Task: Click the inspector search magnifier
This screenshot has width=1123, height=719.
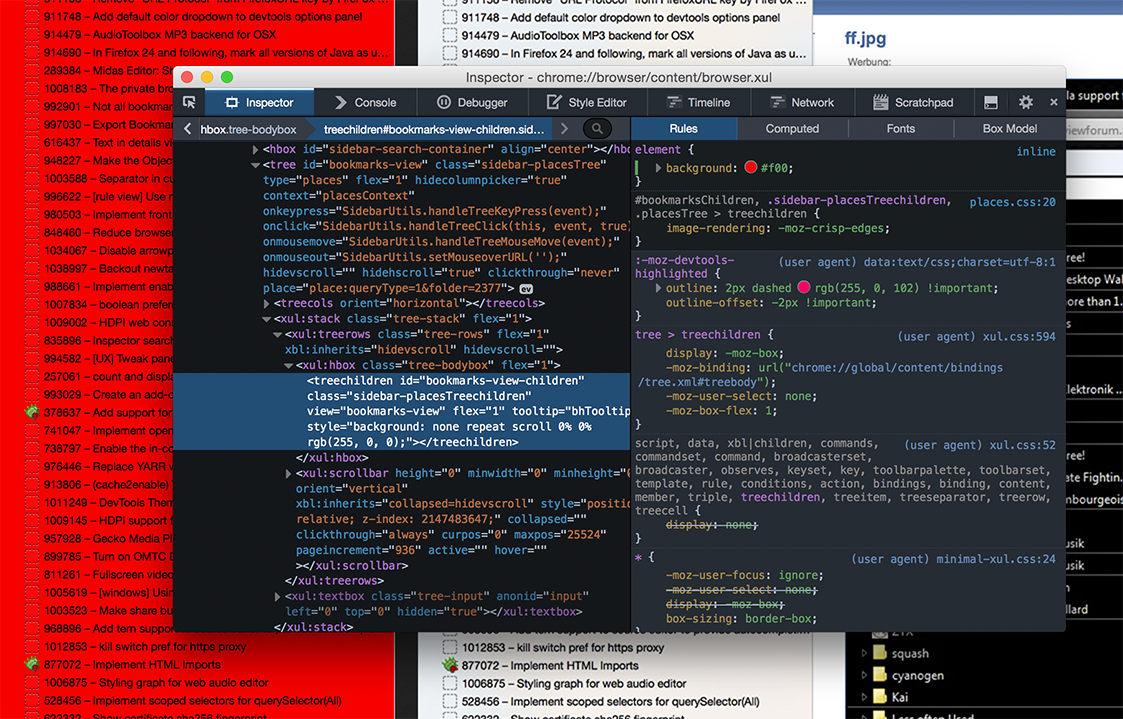Action: [x=597, y=129]
